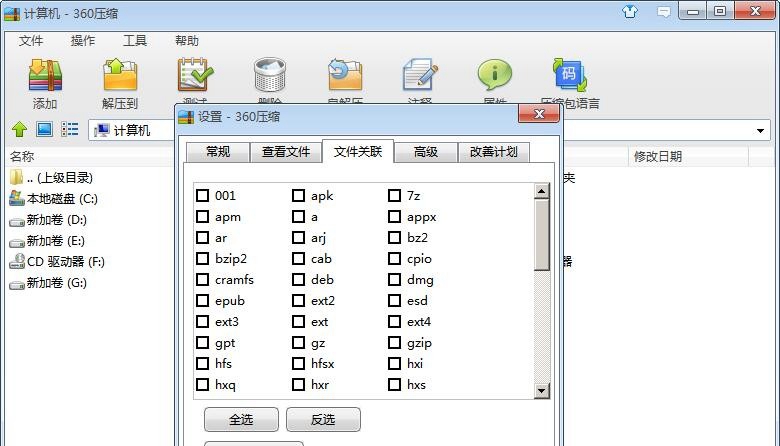Switch to the View Files (查看文件) tab

286,152
